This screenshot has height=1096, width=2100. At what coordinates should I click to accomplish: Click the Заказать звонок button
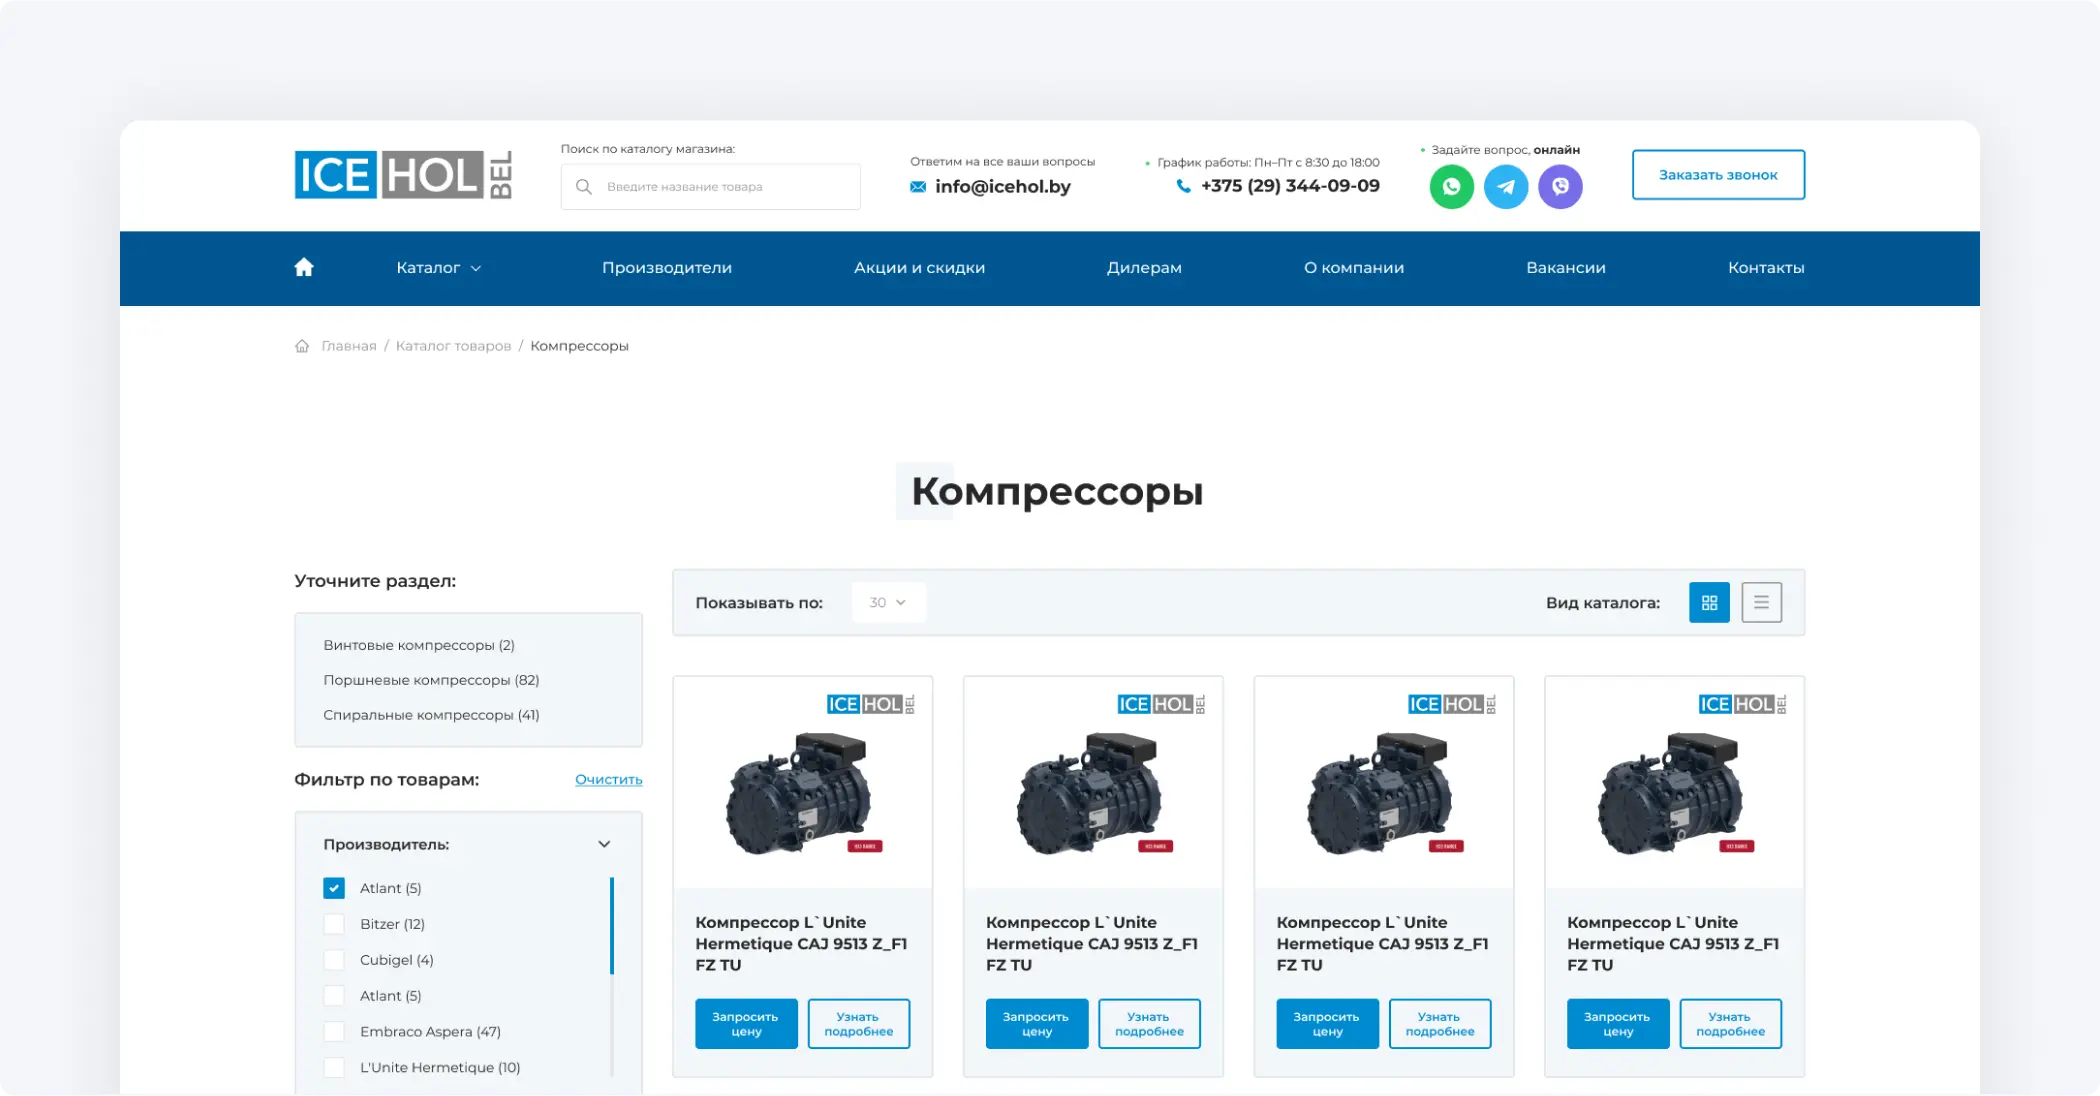[1718, 174]
